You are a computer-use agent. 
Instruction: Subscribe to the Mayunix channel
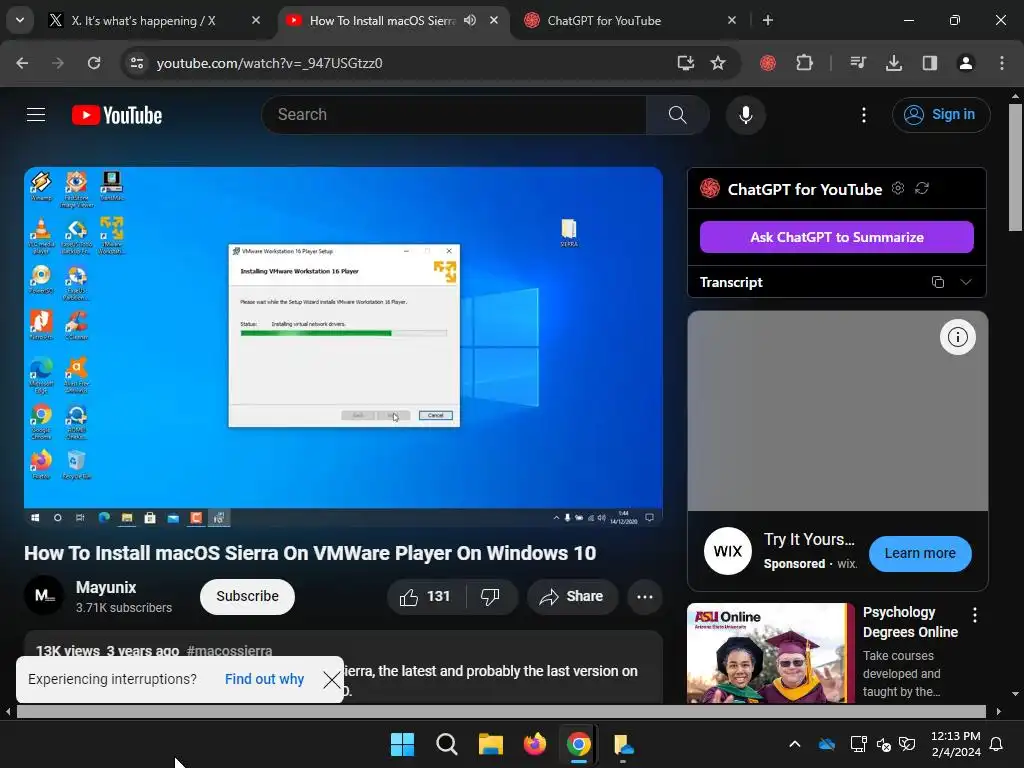[x=248, y=596]
